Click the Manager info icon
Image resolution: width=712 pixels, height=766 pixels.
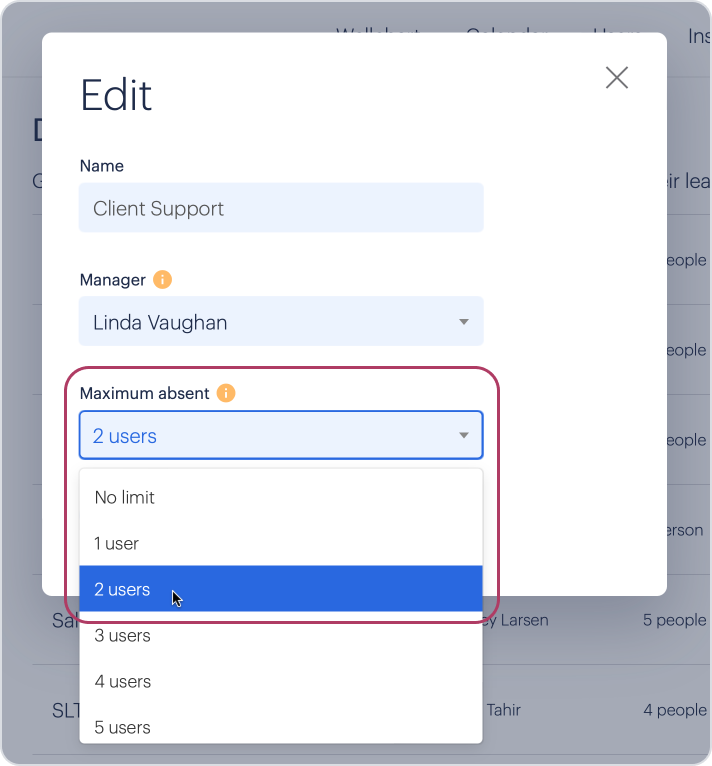point(162,279)
